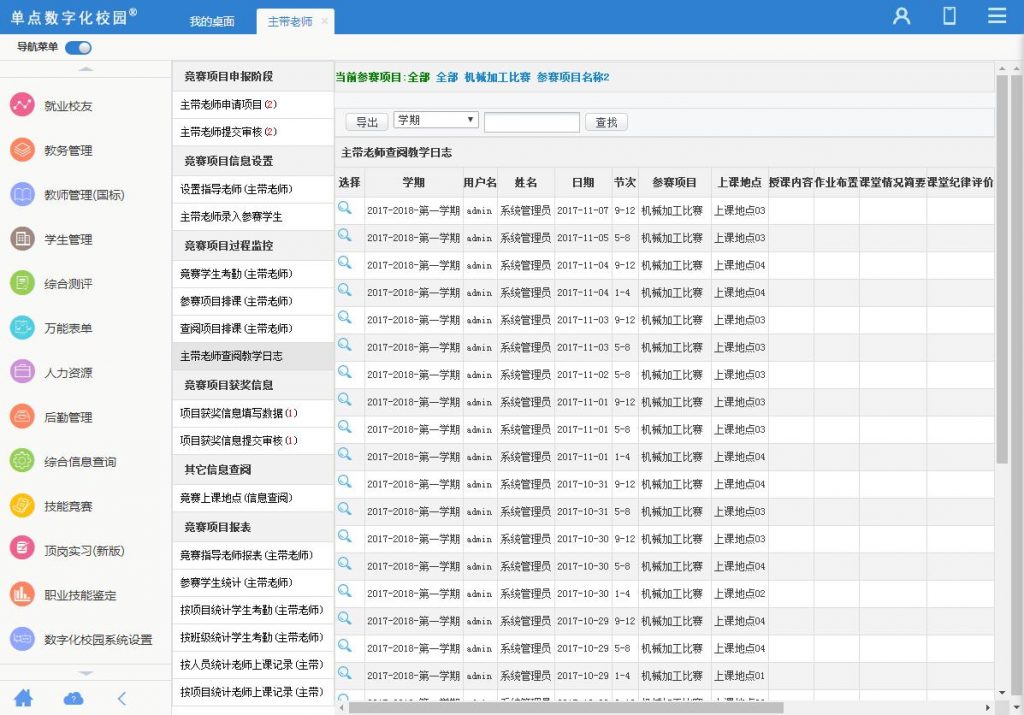The width and height of the screenshot is (1024, 715).
Task: Click the mobile device icon in the header
Action: [950, 16]
